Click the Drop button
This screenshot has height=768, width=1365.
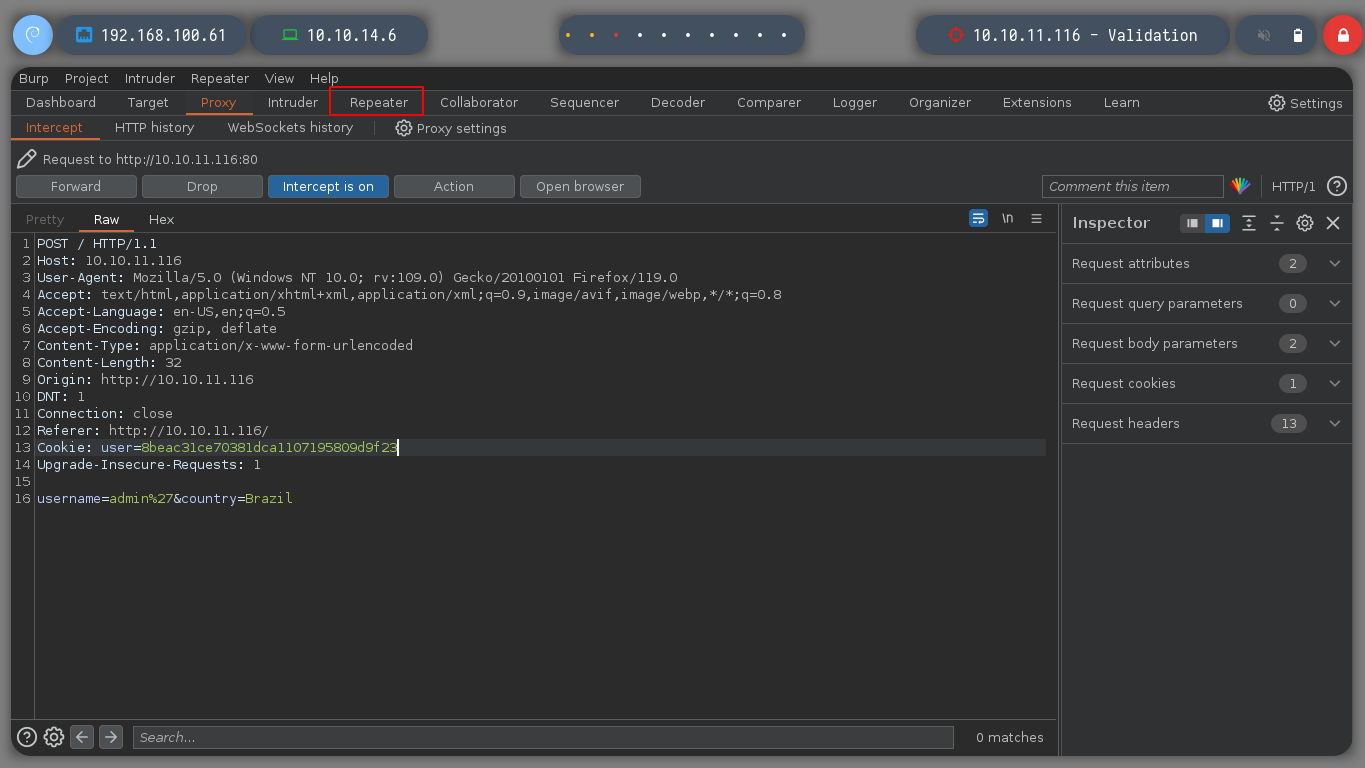[x=202, y=187]
